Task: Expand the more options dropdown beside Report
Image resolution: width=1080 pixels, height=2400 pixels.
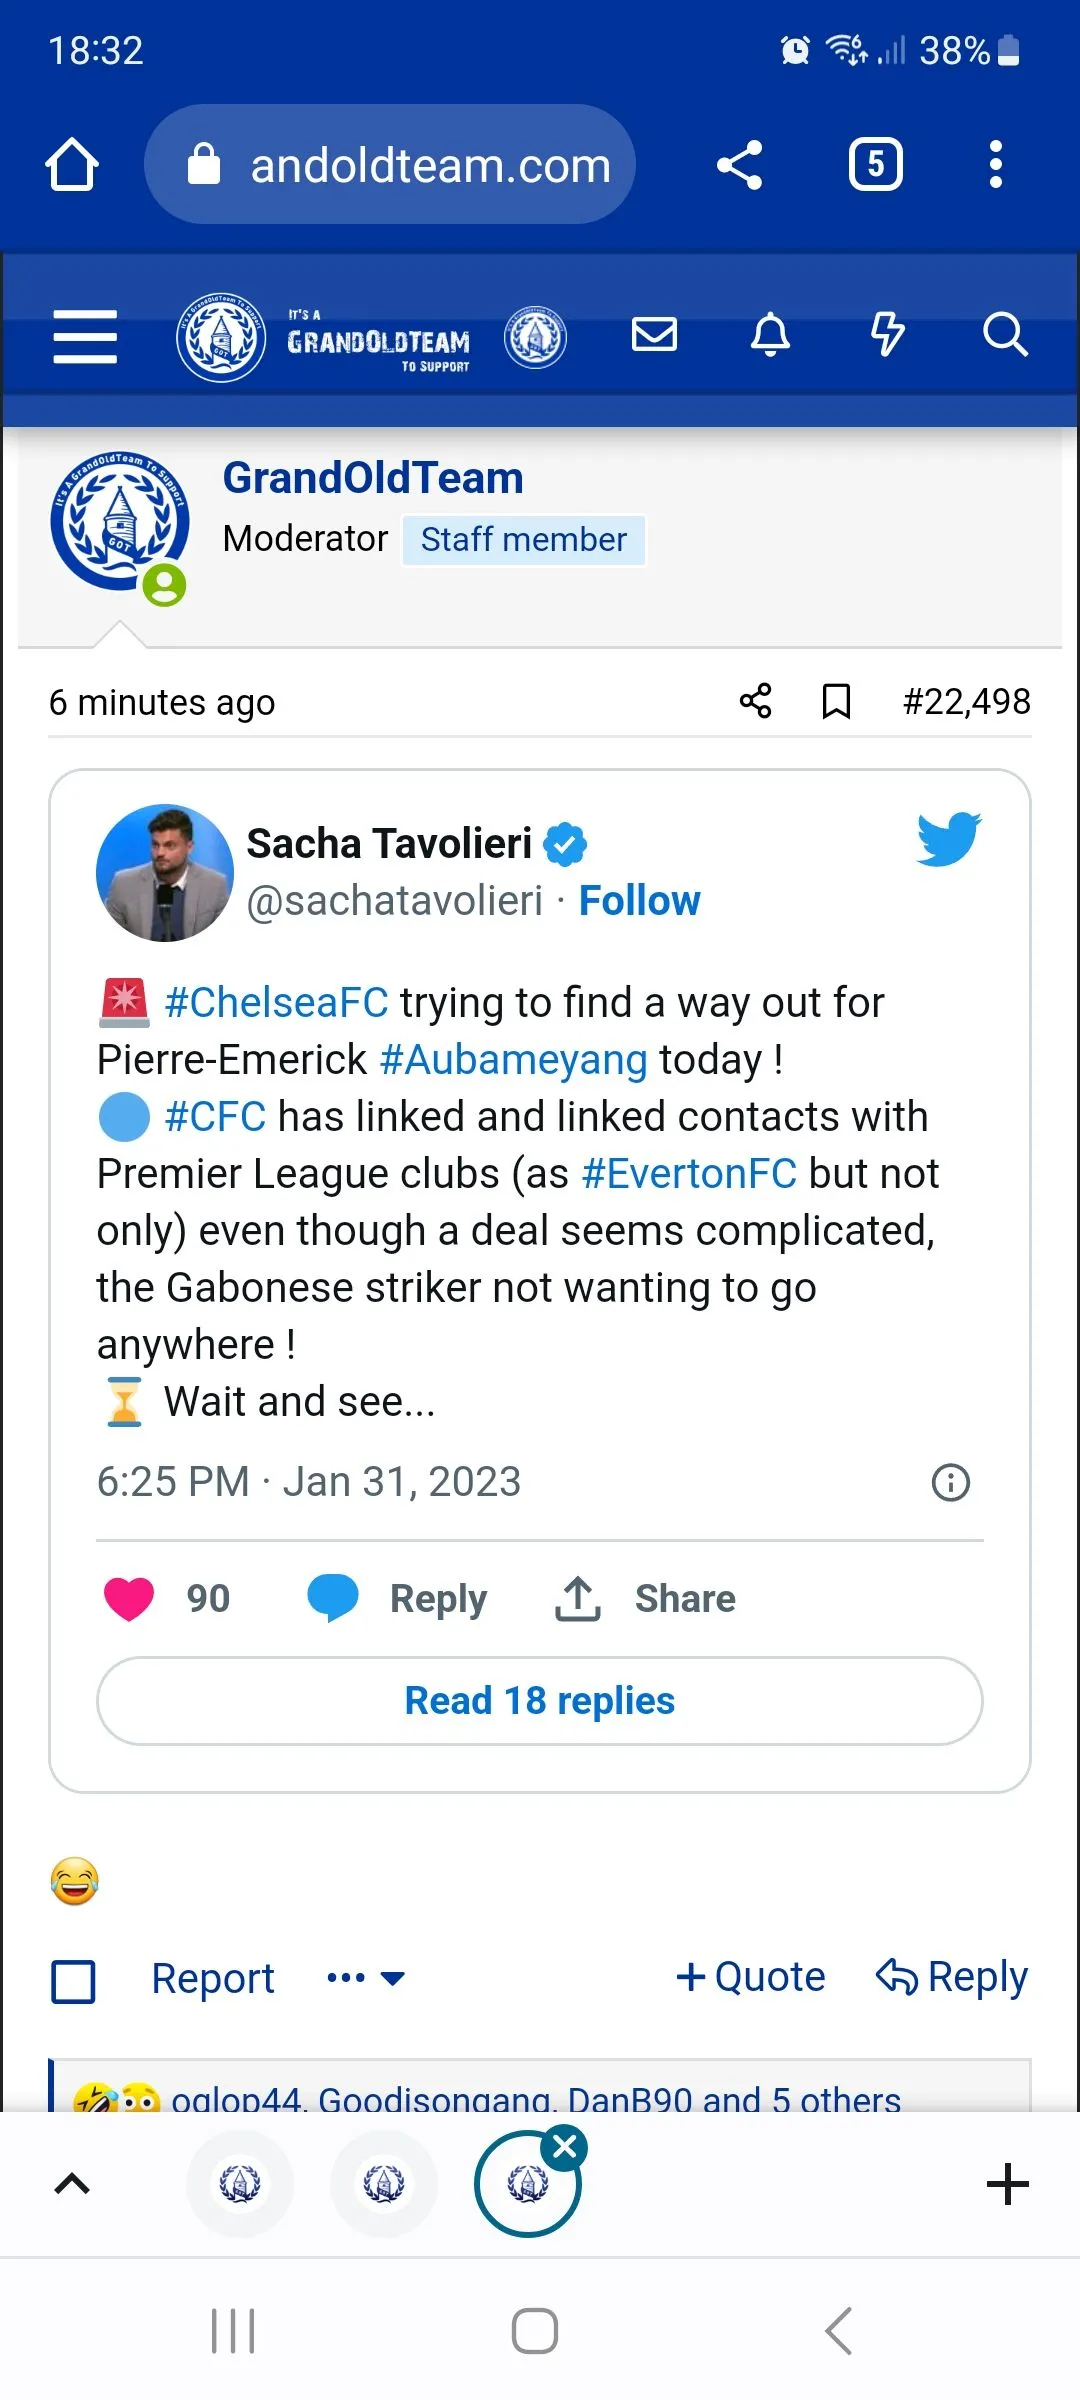Action: (366, 1978)
